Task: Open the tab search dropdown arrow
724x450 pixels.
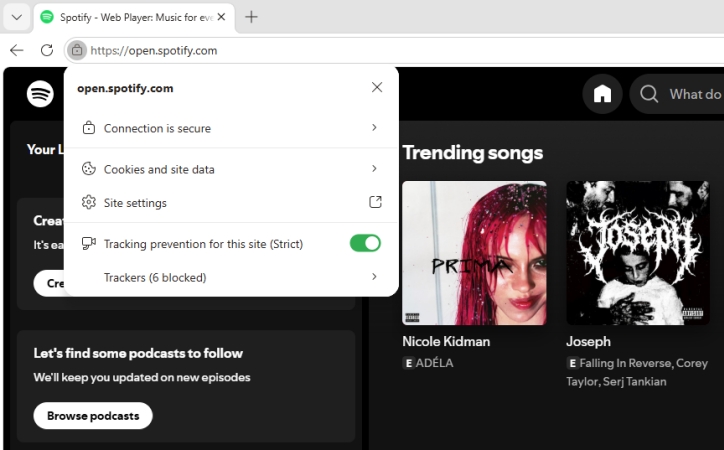Action: pyautogui.click(x=17, y=18)
